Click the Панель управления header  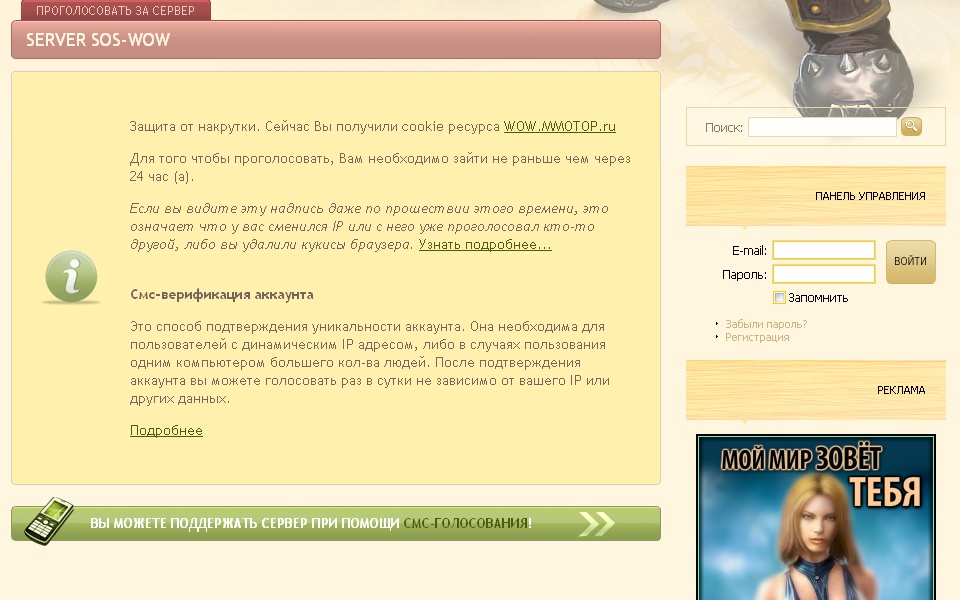tap(816, 196)
